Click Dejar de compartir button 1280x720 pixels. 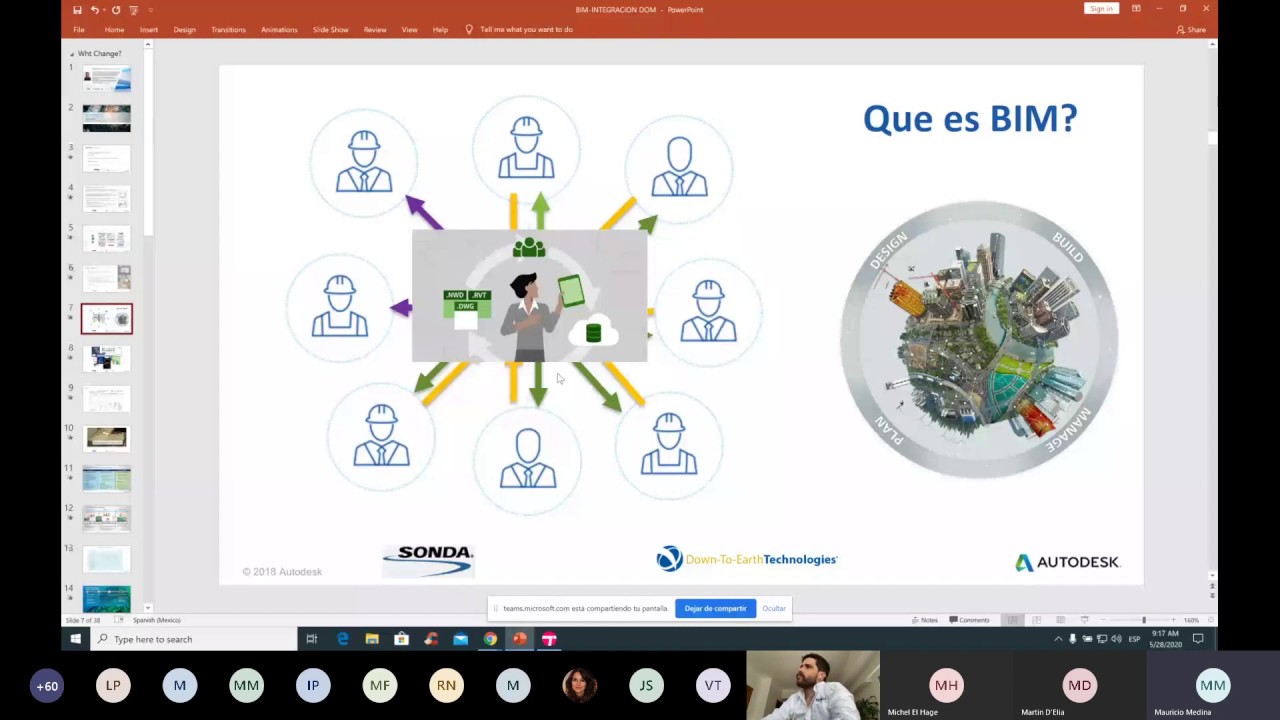(715, 608)
